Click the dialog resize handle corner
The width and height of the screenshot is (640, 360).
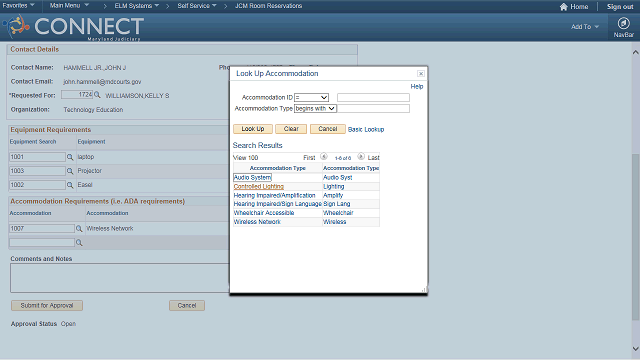pyautogui.click(x=424, y=289)
